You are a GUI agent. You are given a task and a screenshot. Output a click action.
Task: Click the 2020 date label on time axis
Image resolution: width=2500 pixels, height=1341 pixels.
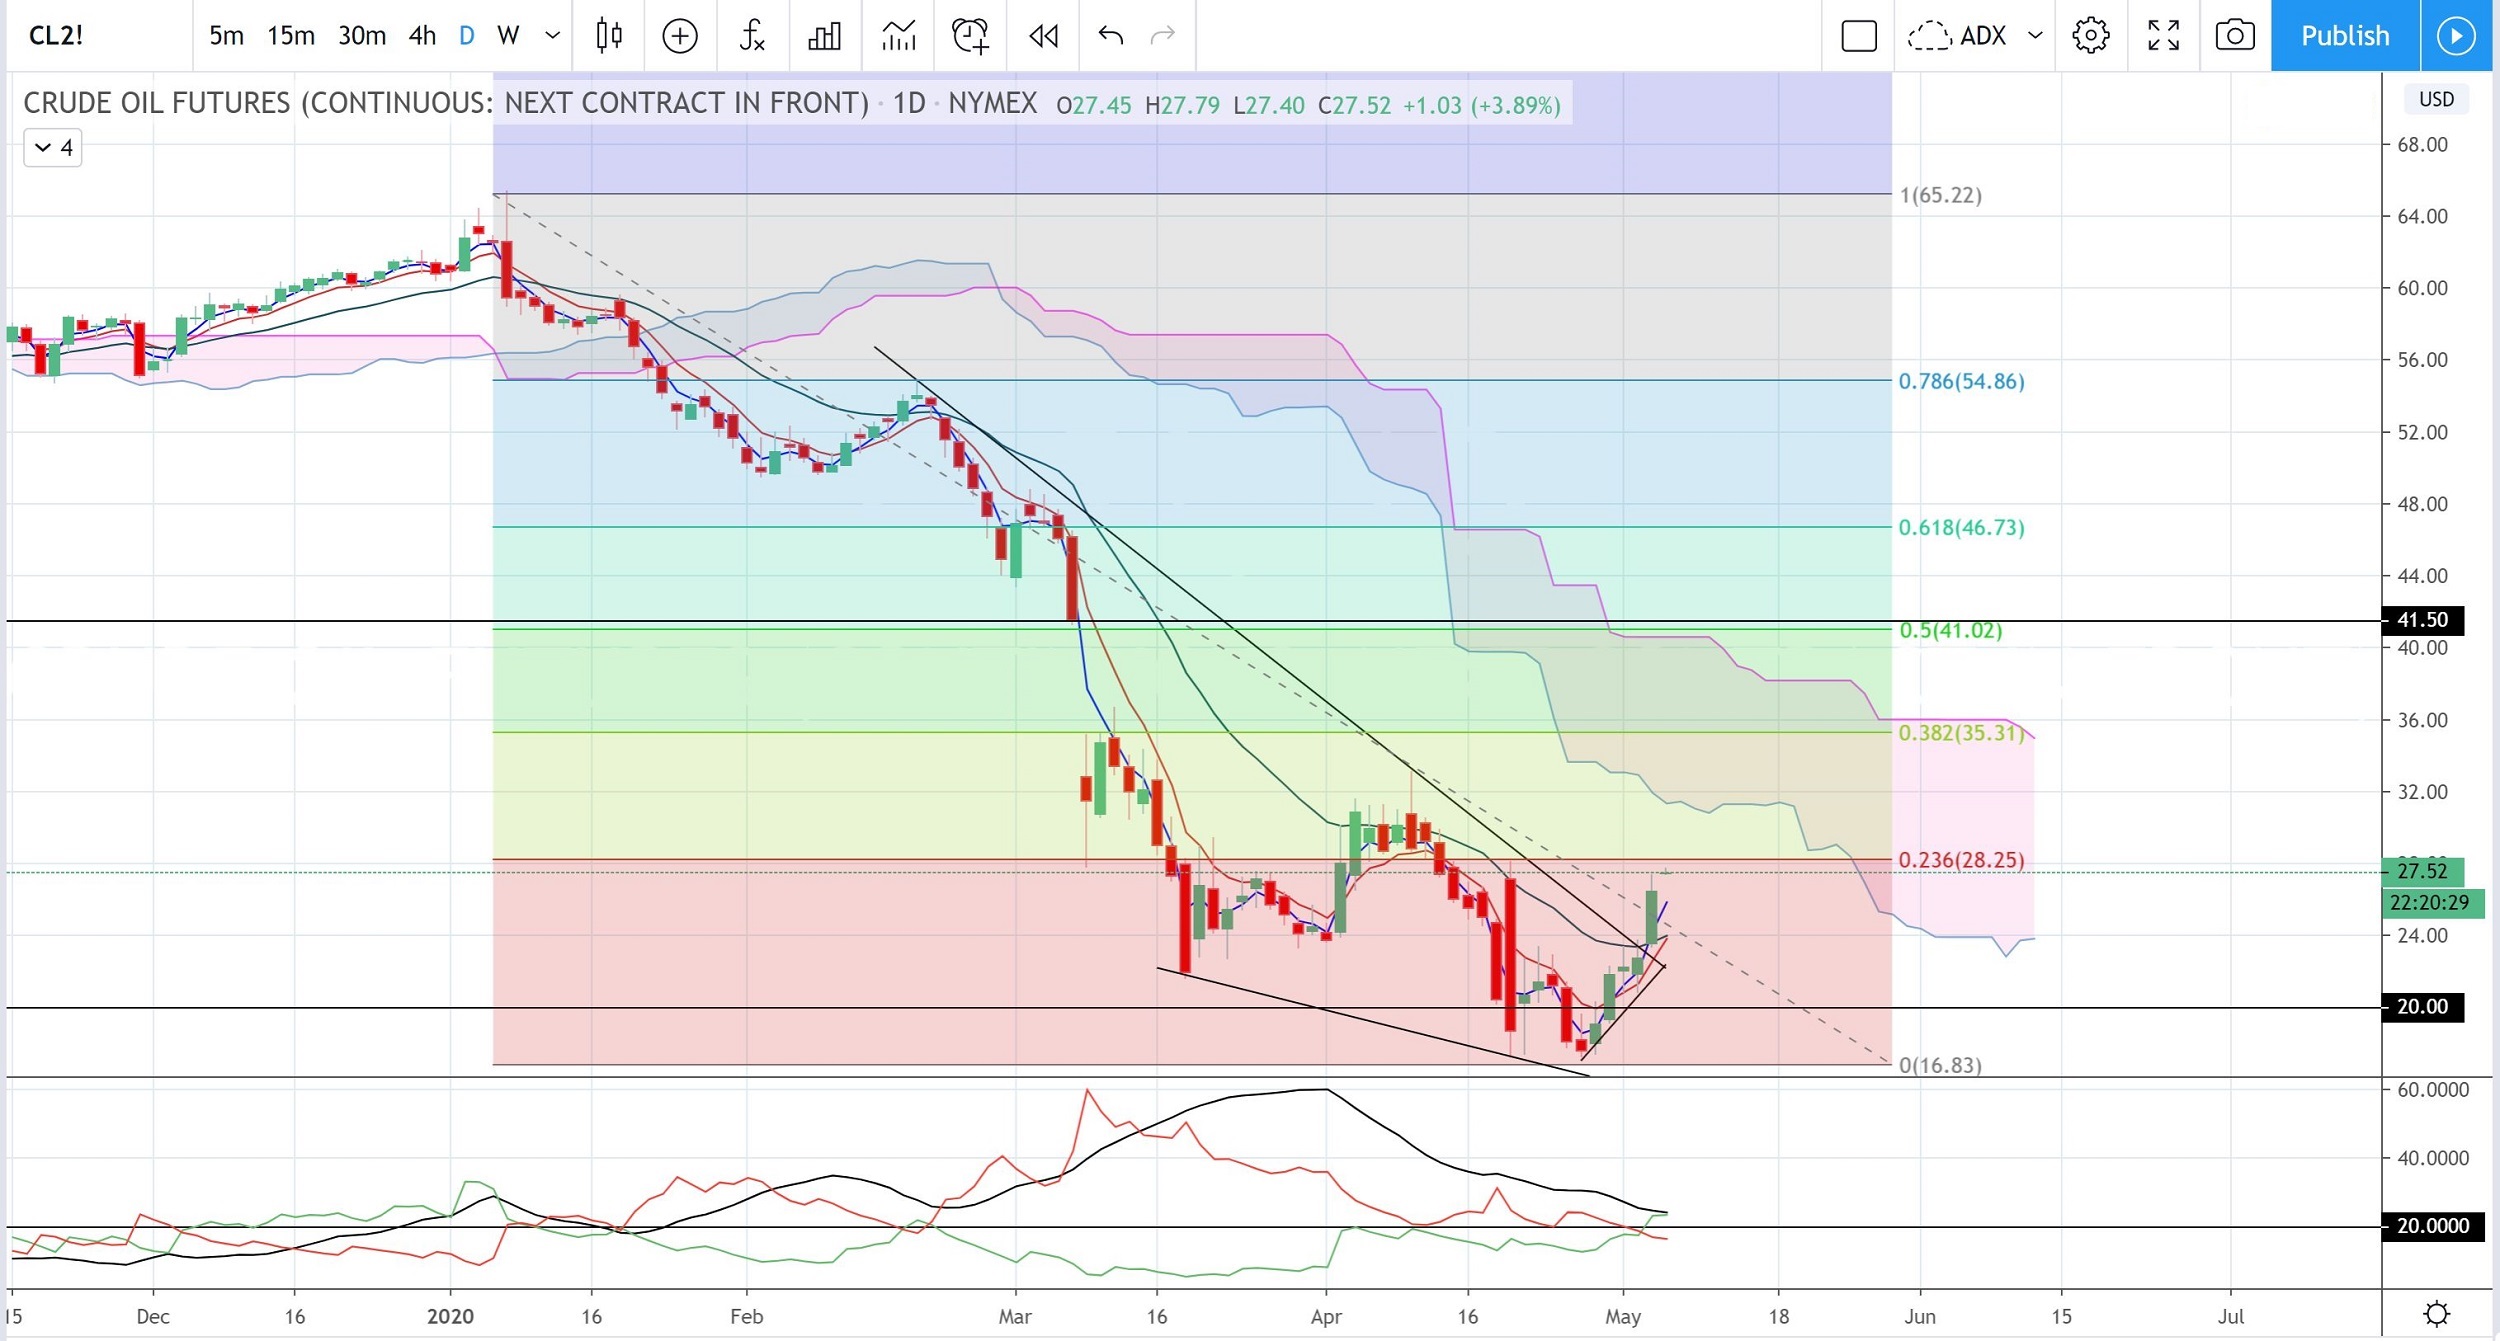click(x=450, y=1317)
